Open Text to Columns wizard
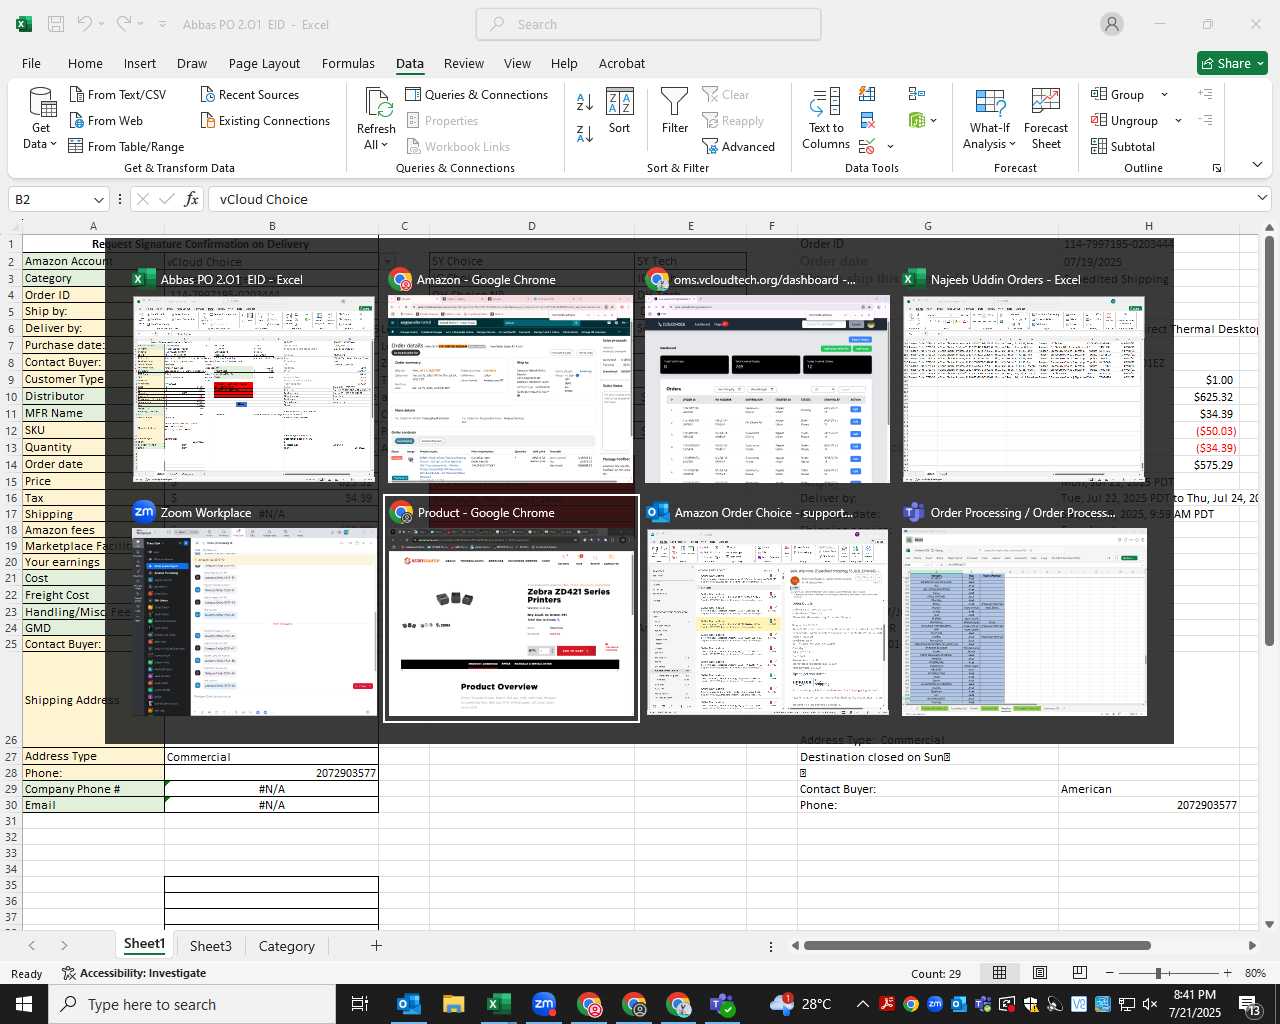The image size is (1280, 1024). 826,119
